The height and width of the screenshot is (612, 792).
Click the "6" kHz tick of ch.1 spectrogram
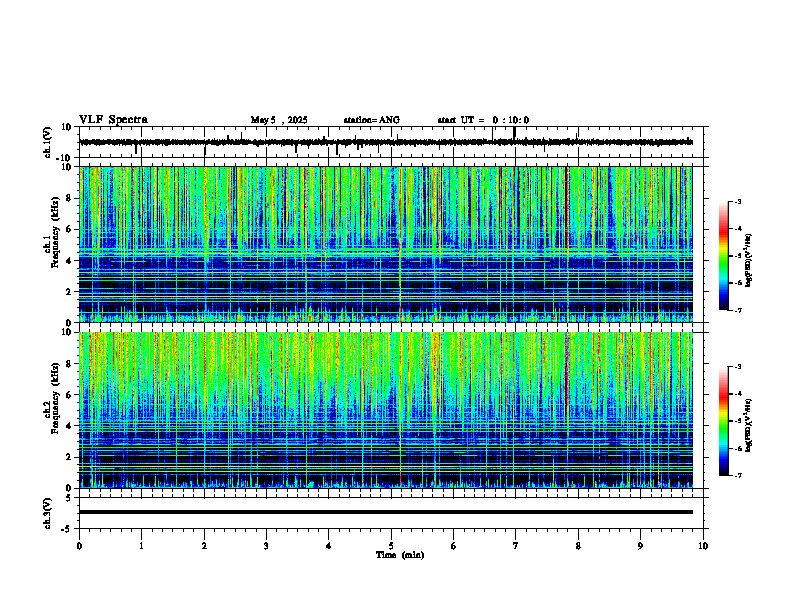pyautogui.click(x=70, y=229)
